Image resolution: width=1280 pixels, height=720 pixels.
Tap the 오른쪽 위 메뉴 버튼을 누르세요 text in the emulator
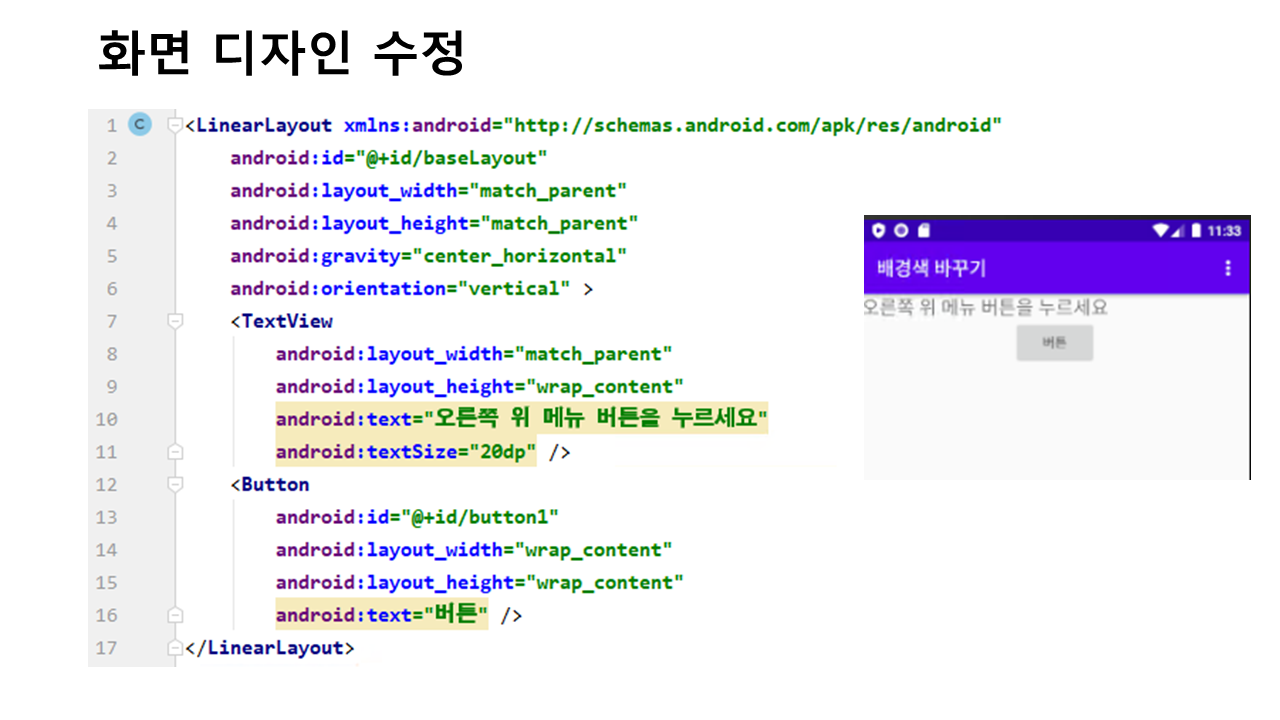pos(986,307)
